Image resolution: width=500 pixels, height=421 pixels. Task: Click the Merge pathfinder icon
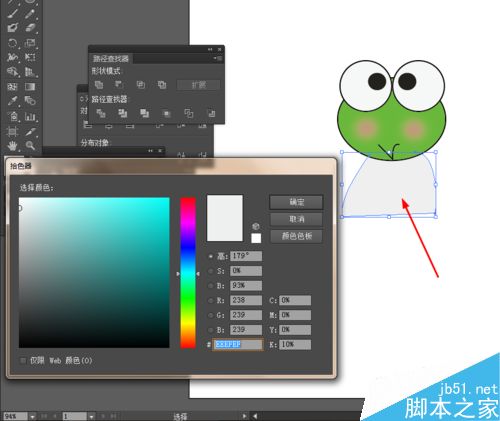coord(144,113)
